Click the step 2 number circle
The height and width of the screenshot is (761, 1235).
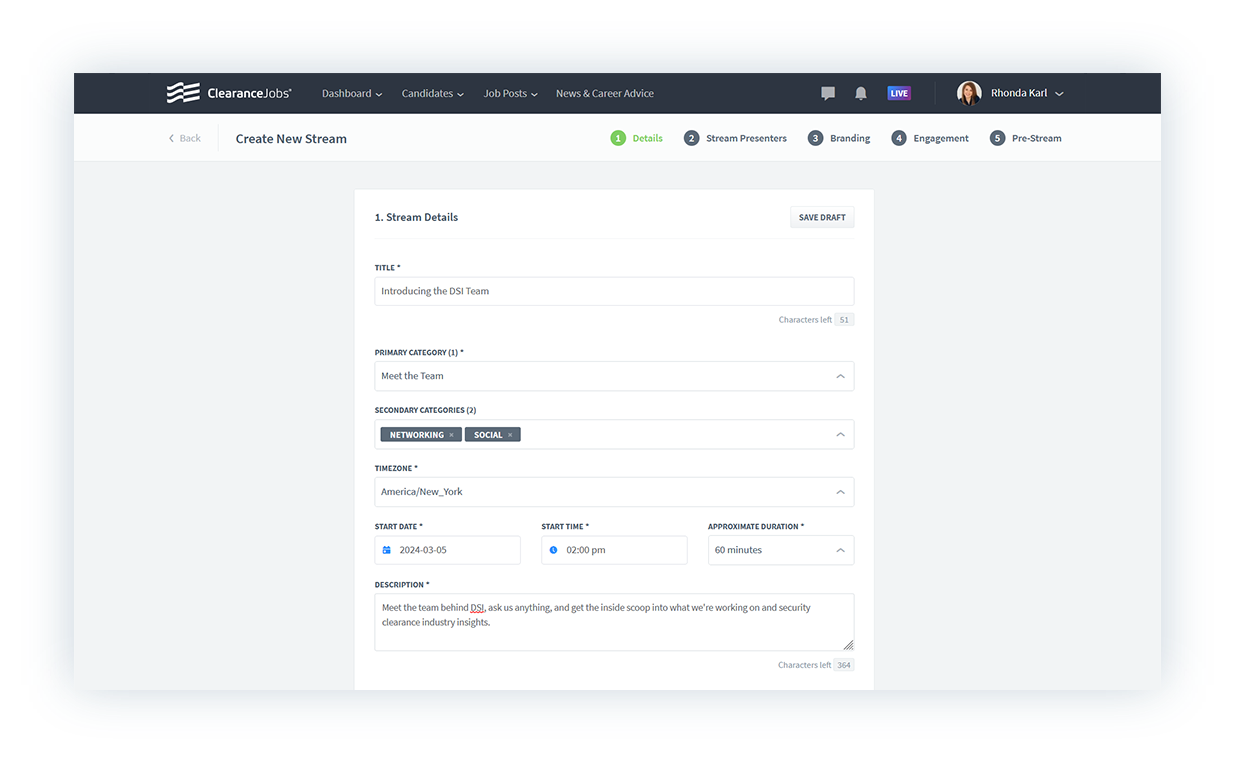pos(691,138)
